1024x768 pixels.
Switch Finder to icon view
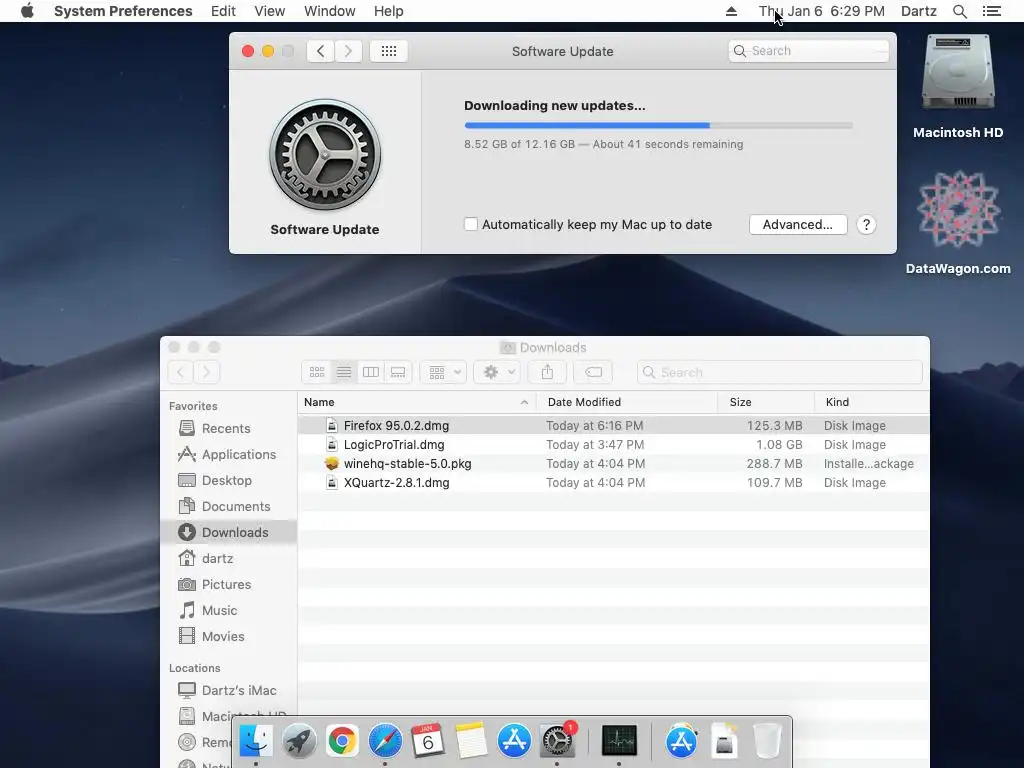point(317,372)
